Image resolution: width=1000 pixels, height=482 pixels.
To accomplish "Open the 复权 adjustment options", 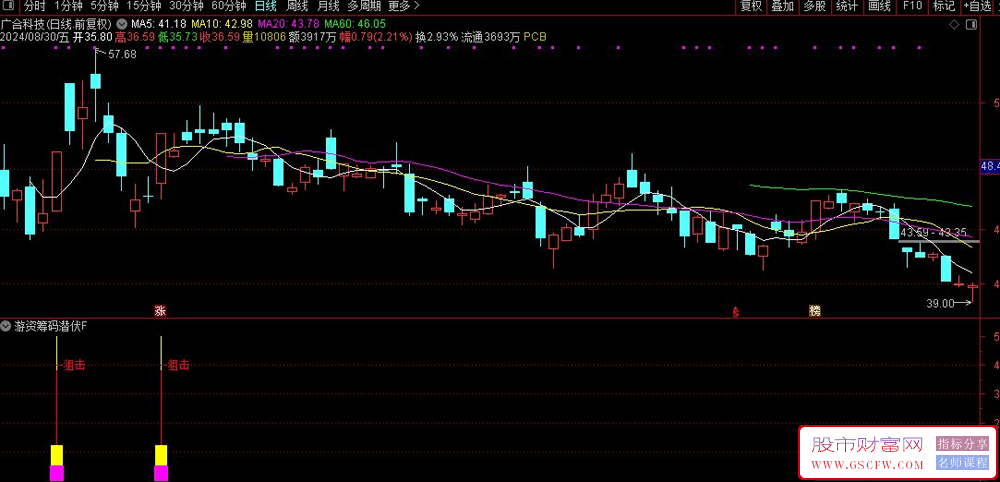I will pyautogui.click(x=751, y=6).
